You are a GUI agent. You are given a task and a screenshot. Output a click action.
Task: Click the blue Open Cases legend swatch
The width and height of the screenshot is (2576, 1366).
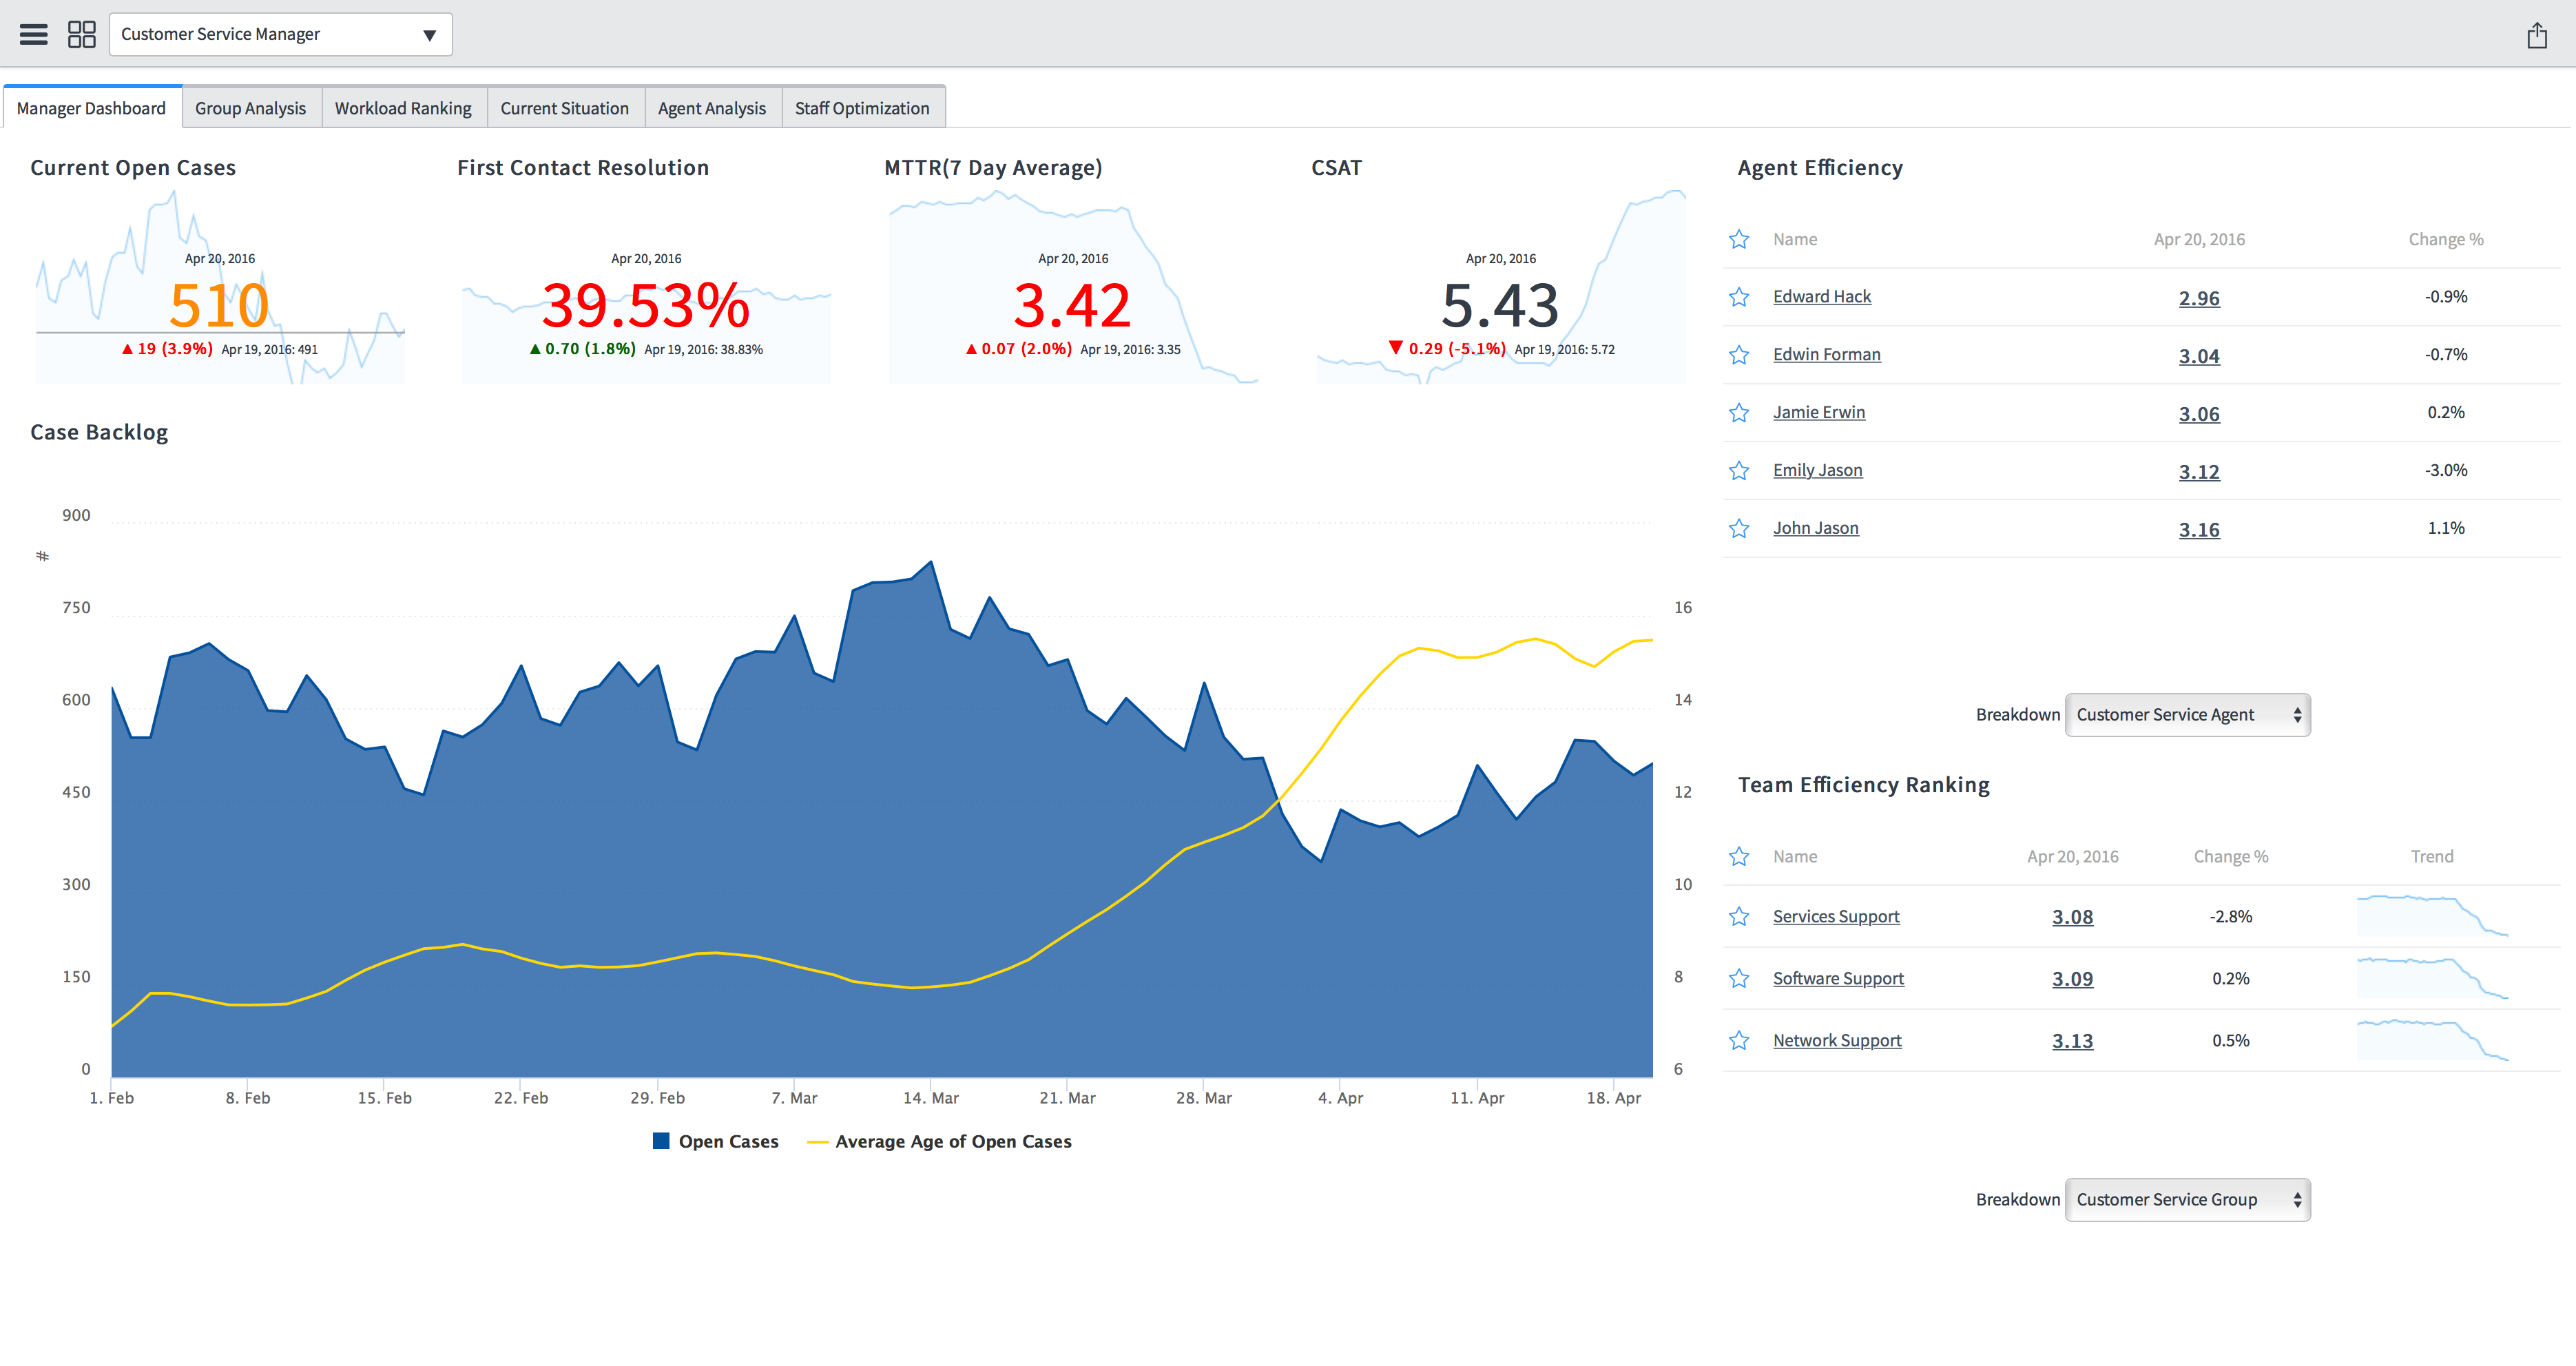(x=661, y=1141)
